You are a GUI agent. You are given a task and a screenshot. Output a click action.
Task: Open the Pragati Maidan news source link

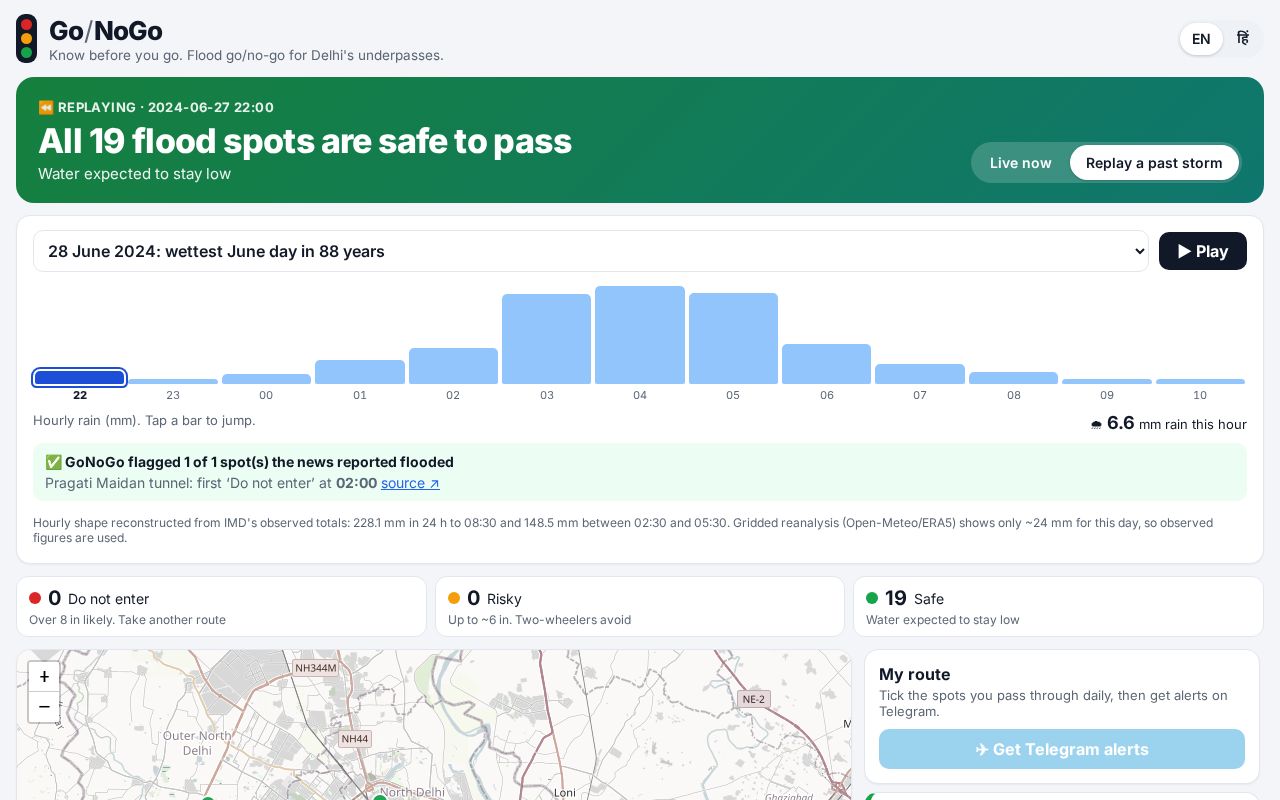click(x=410, y=483)
